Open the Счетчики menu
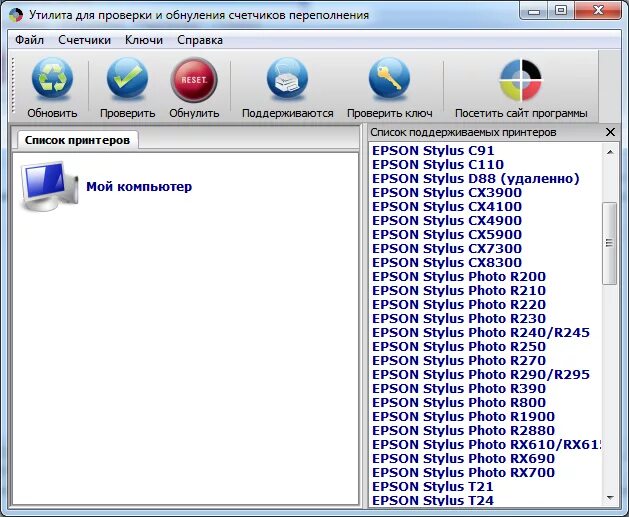This screenshot has height=517, width=629. (x=84, y=40)
